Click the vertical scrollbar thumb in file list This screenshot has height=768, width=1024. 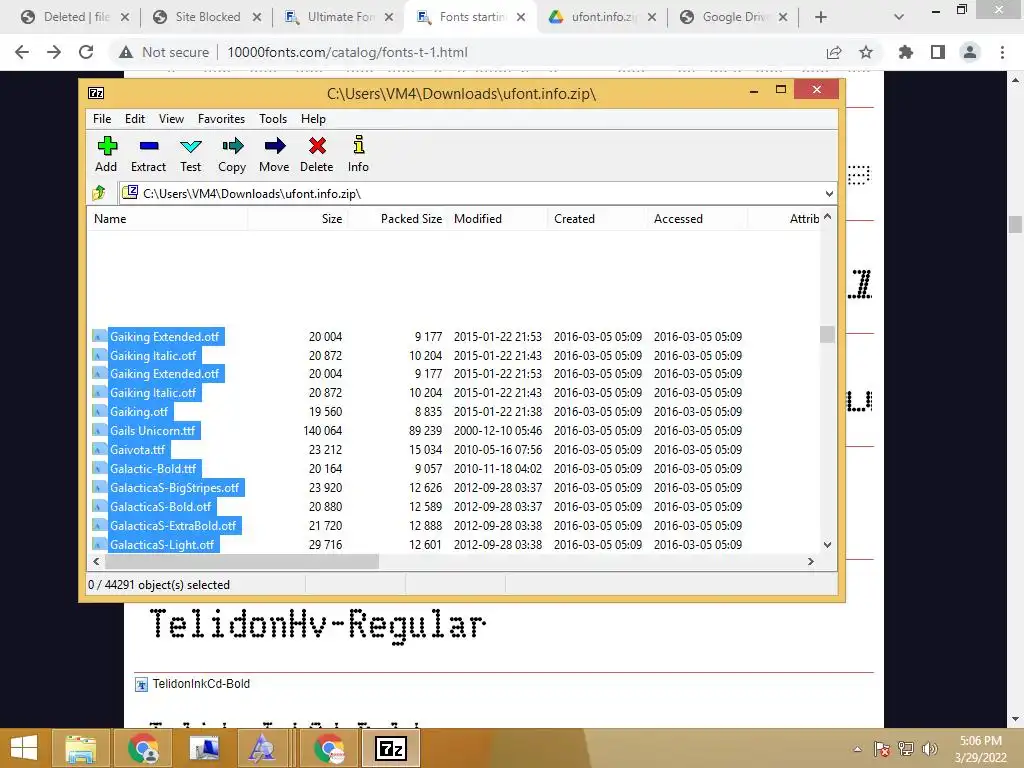click(827, 334)
